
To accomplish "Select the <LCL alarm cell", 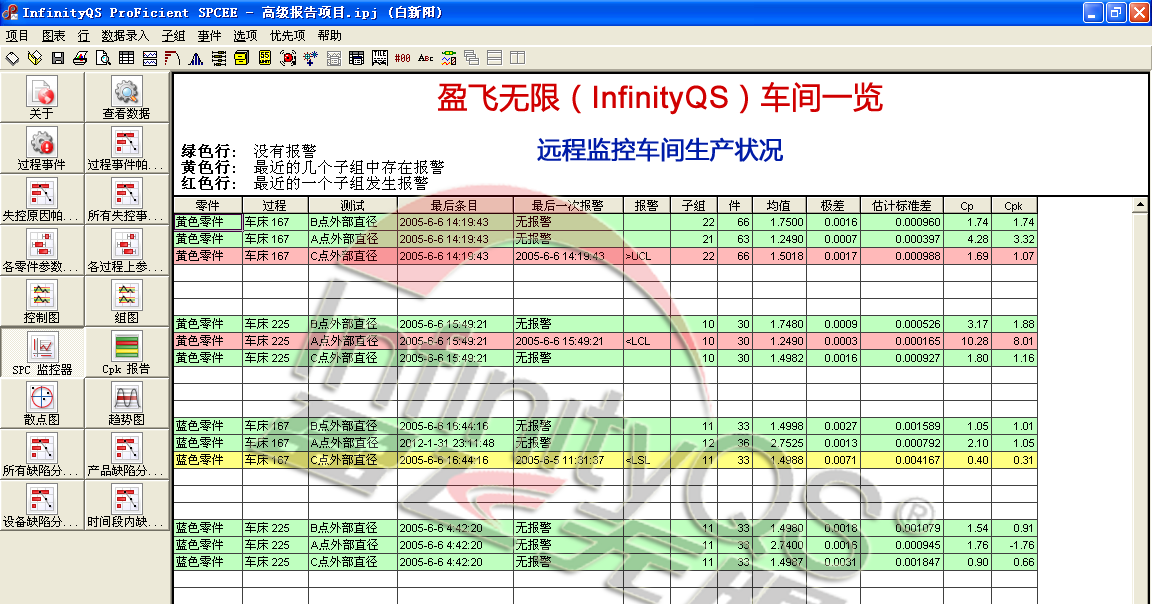I will click(x=647, y=341).
